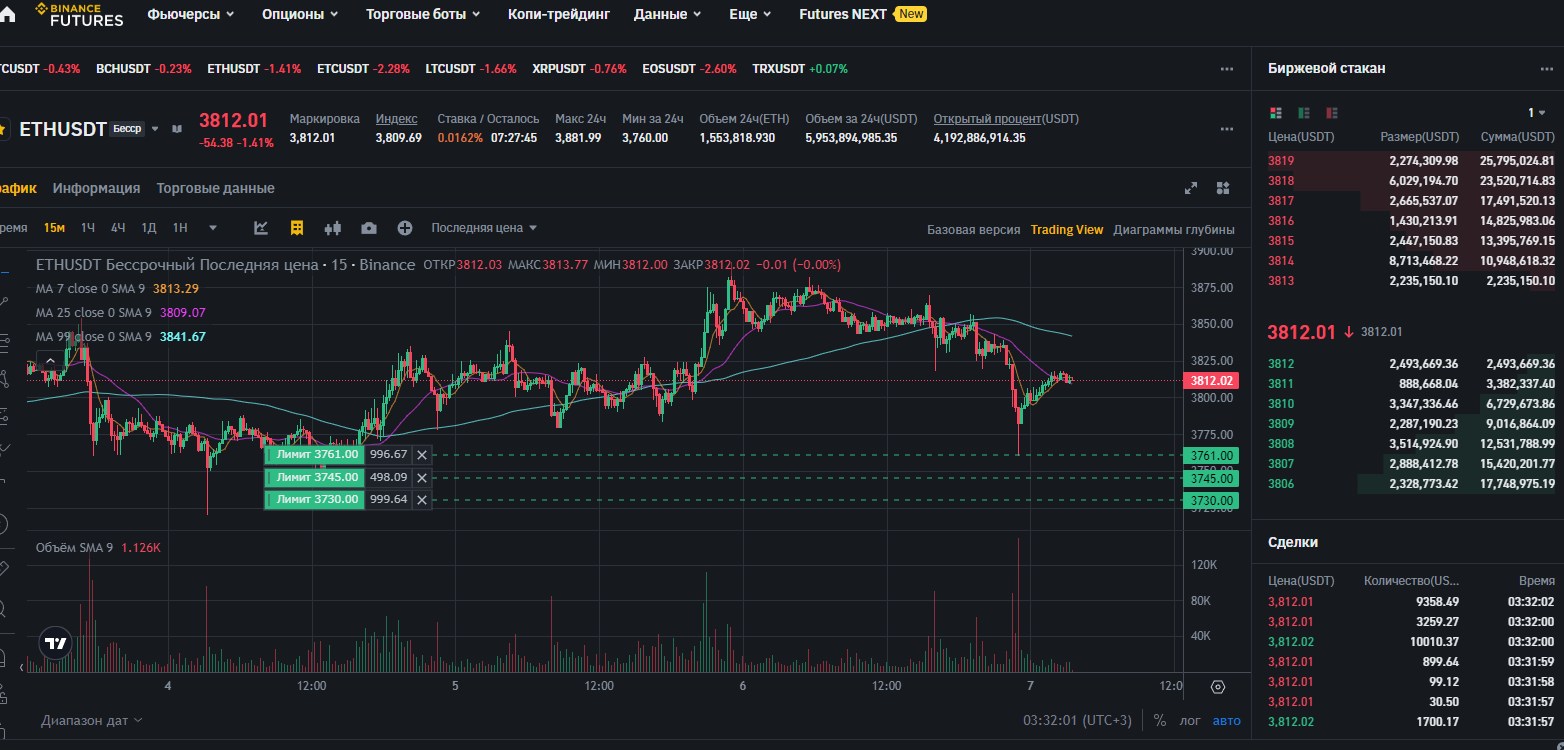Cancel the limit order at 3745.00
The height and width of the screenshot is (750, 1564).
421,477
